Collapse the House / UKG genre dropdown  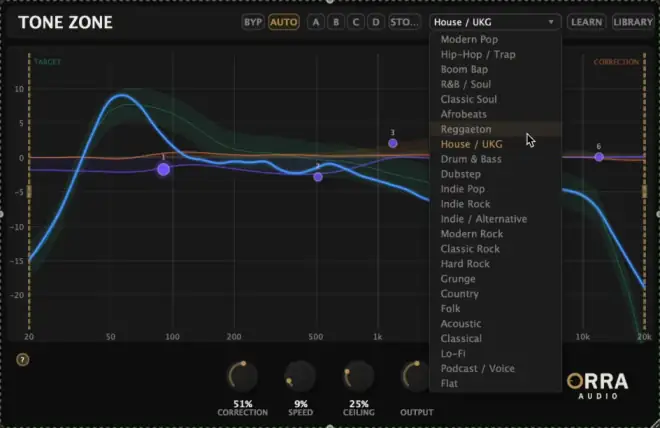click(495, 22)
